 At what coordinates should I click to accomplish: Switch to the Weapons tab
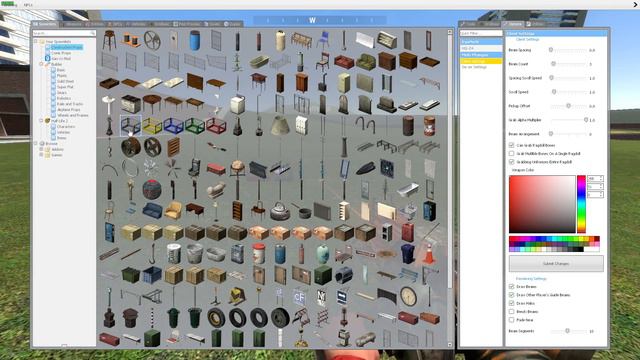(x=72, y=24)
